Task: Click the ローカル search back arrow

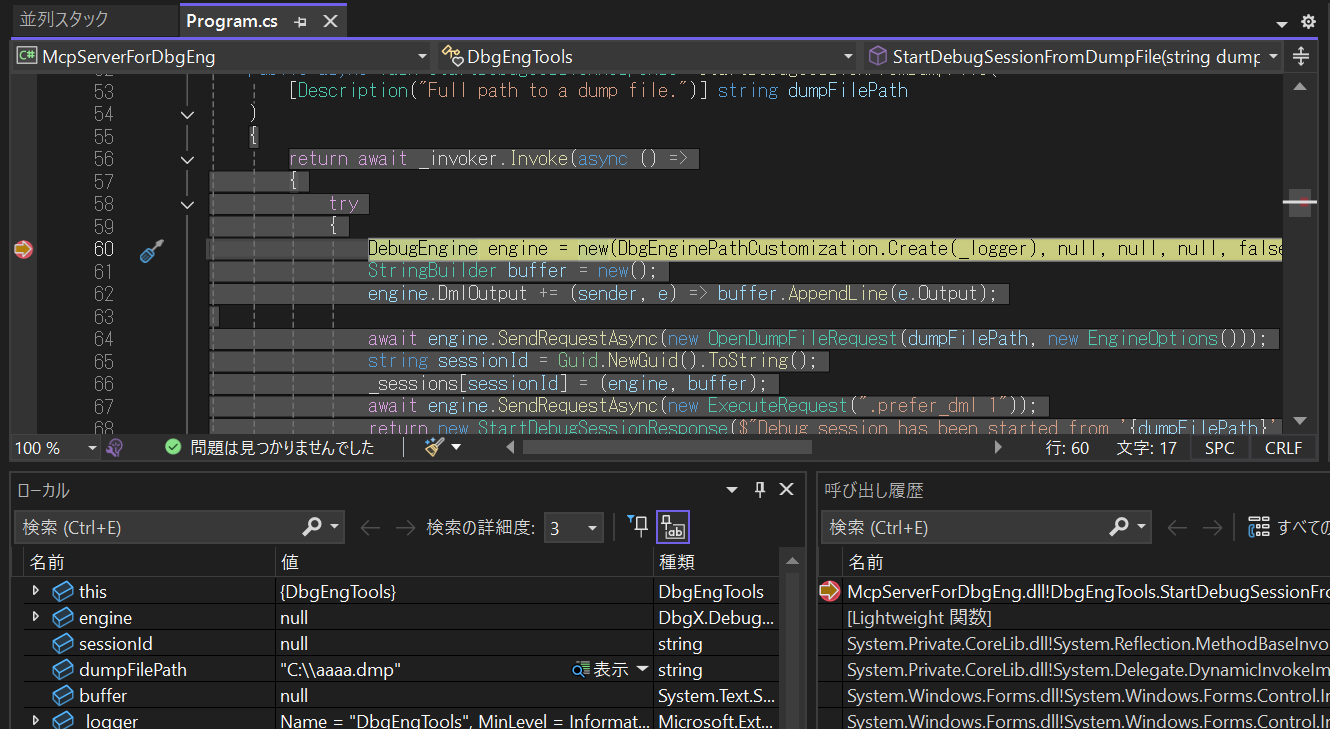Action: point(371,527)
